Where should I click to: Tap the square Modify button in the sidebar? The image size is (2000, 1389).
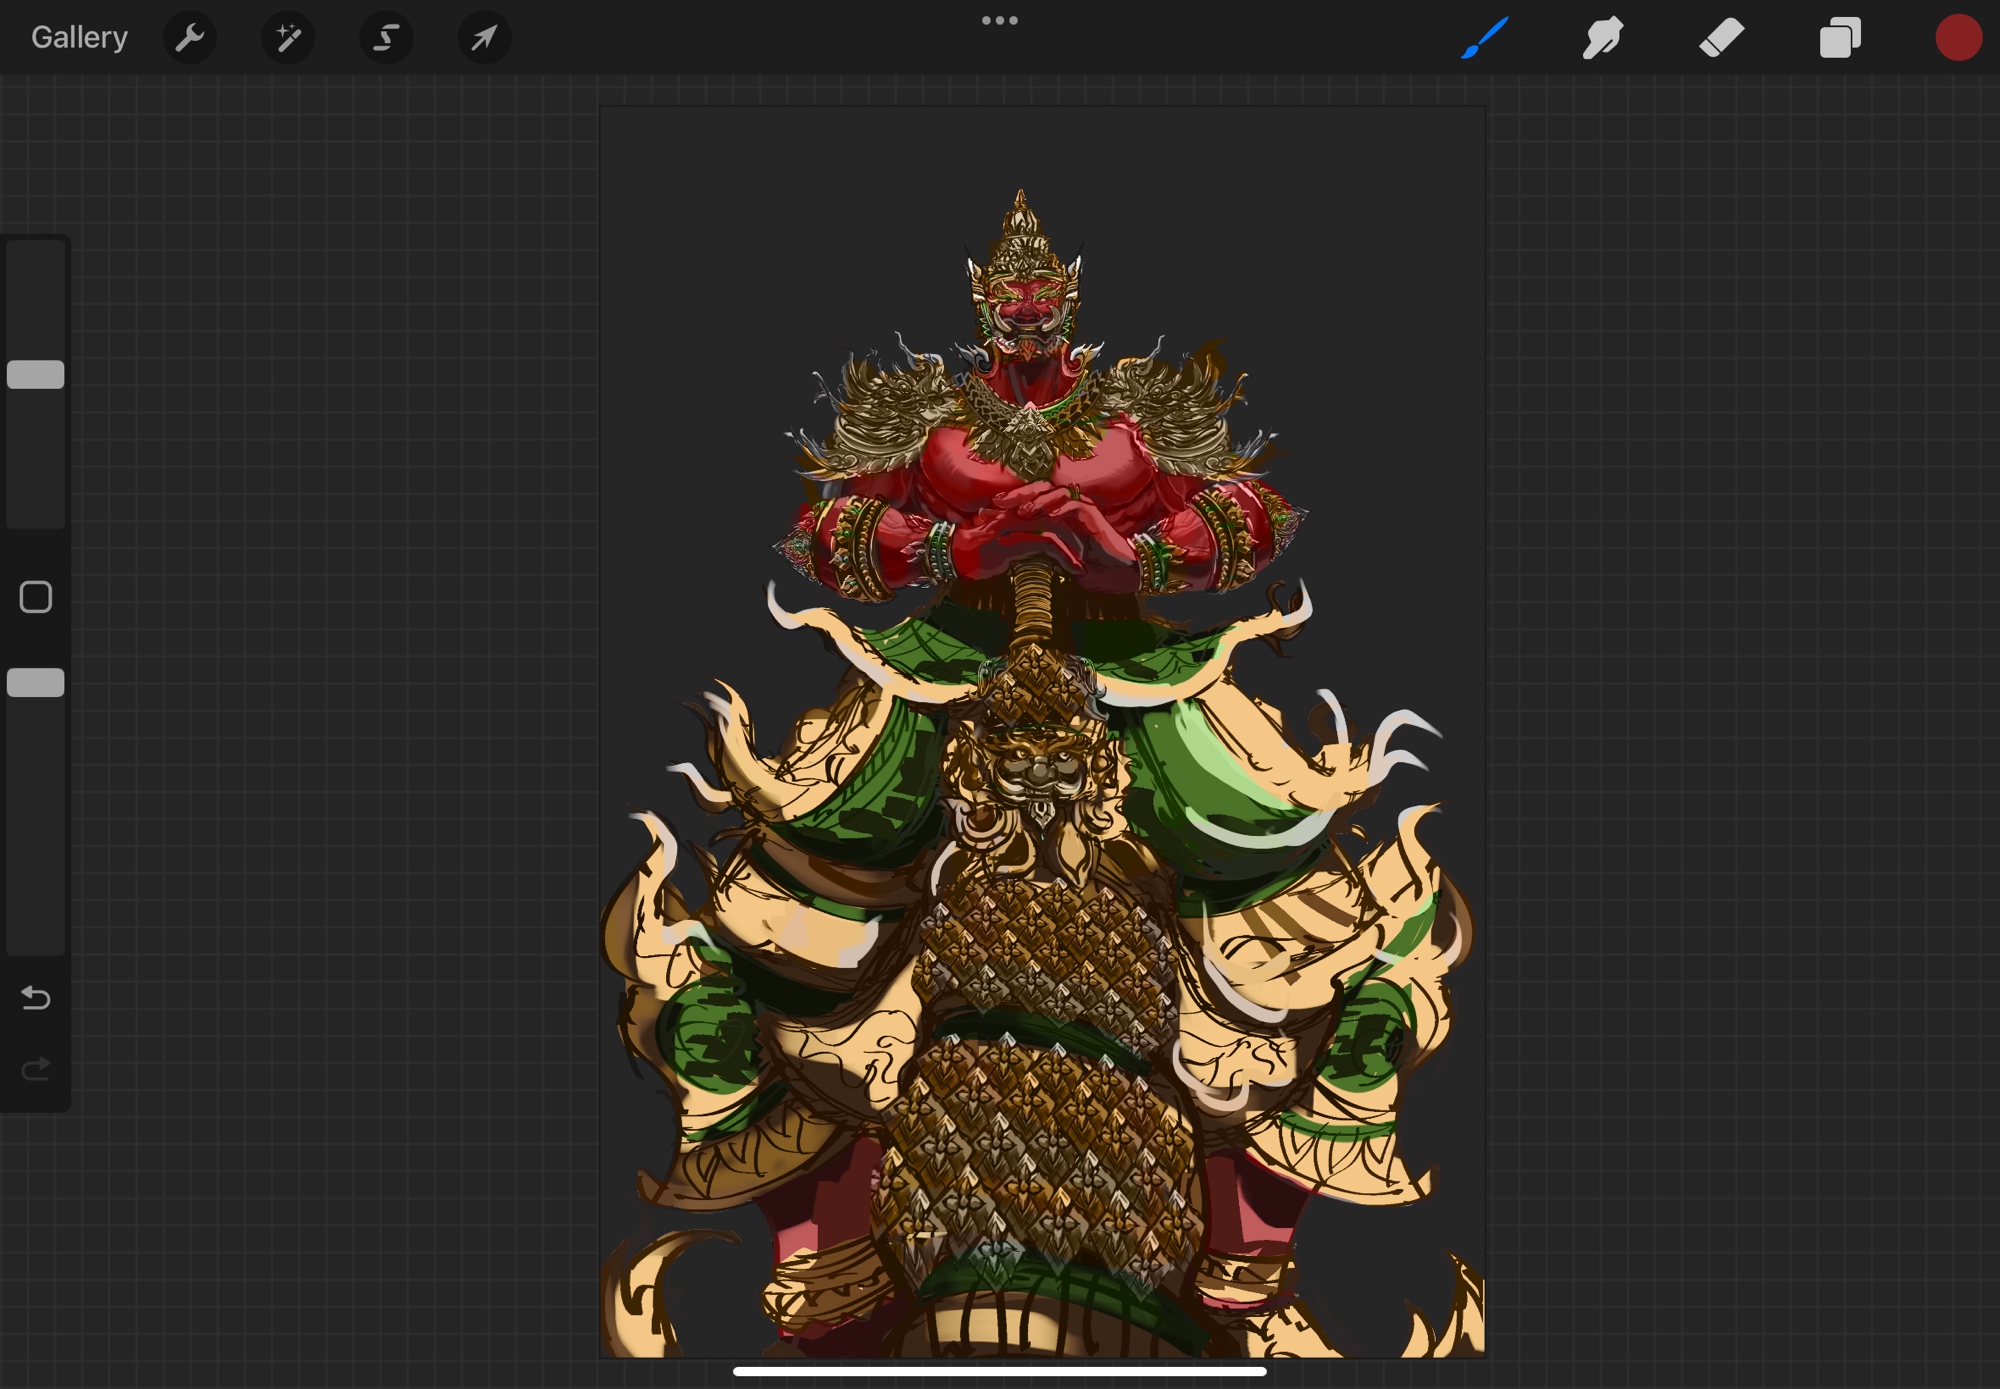[36, 598]
